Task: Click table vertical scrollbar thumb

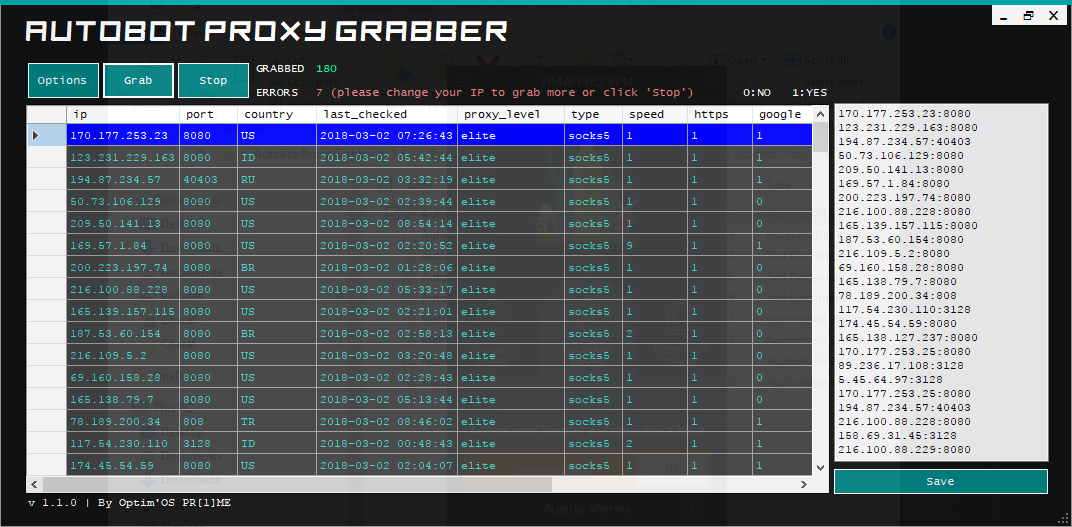Action: pyautogui.click(x=821, y=135)
